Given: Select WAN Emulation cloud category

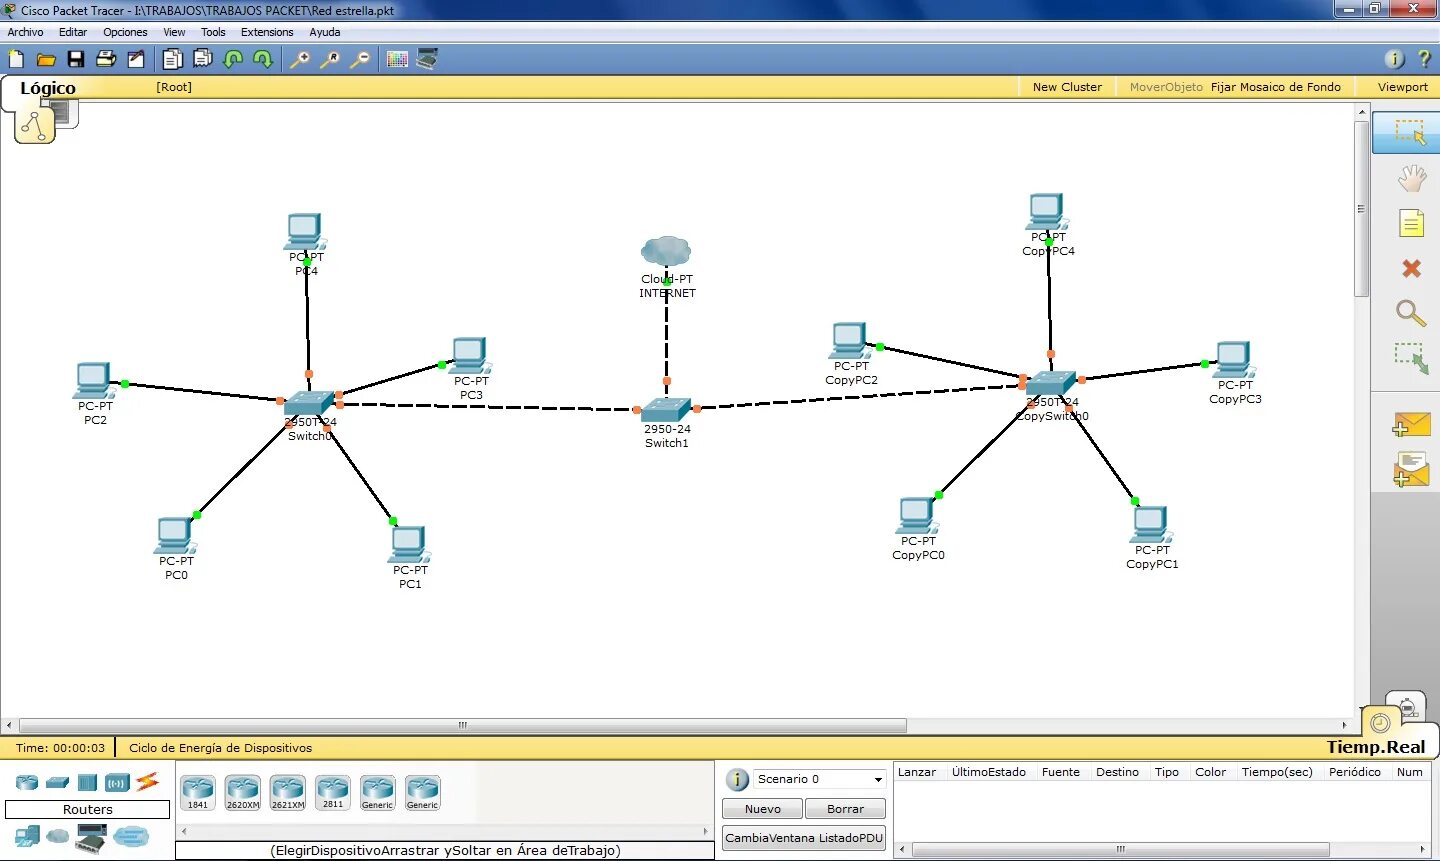Looking at the screenshot, I should [58, 835].
